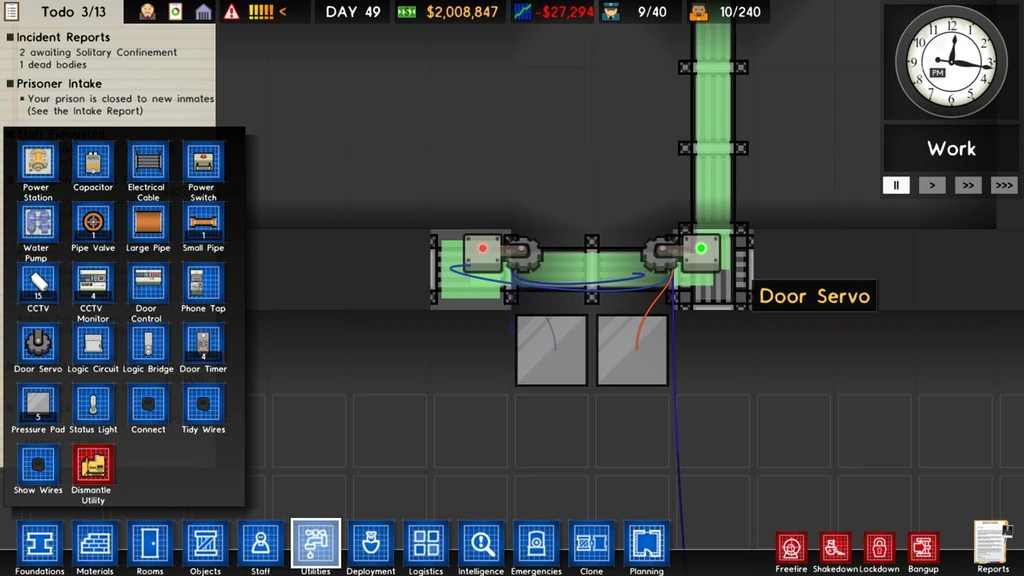This screenshot has height=576, width=1024.
Task: Select the Power Station utility
Action: [x=38, y=162]
